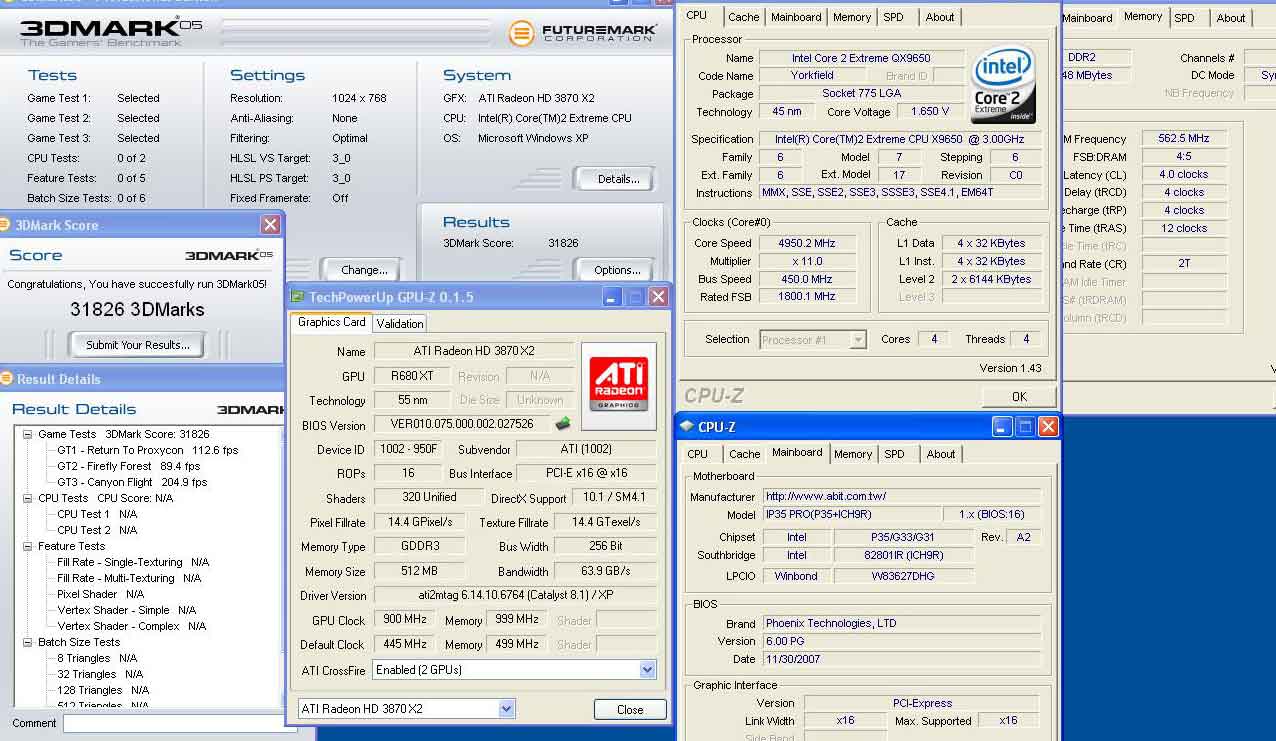Select Vertex Shader - Simple row
The image size is (1276, 741).
(x=126, y=610)
